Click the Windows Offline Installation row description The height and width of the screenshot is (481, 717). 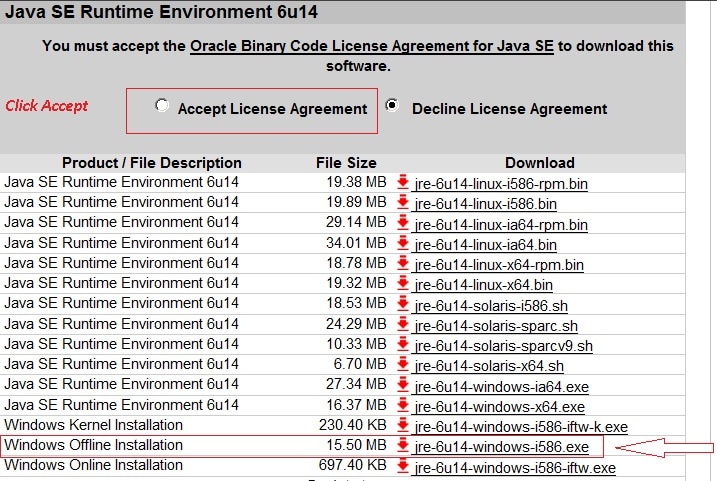(94, 446)
